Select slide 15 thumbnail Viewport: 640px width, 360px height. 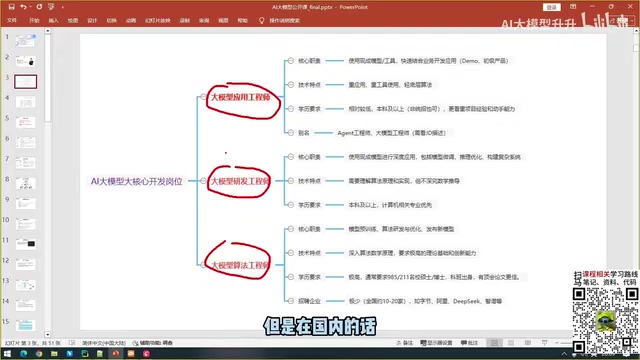coord(25,325)
